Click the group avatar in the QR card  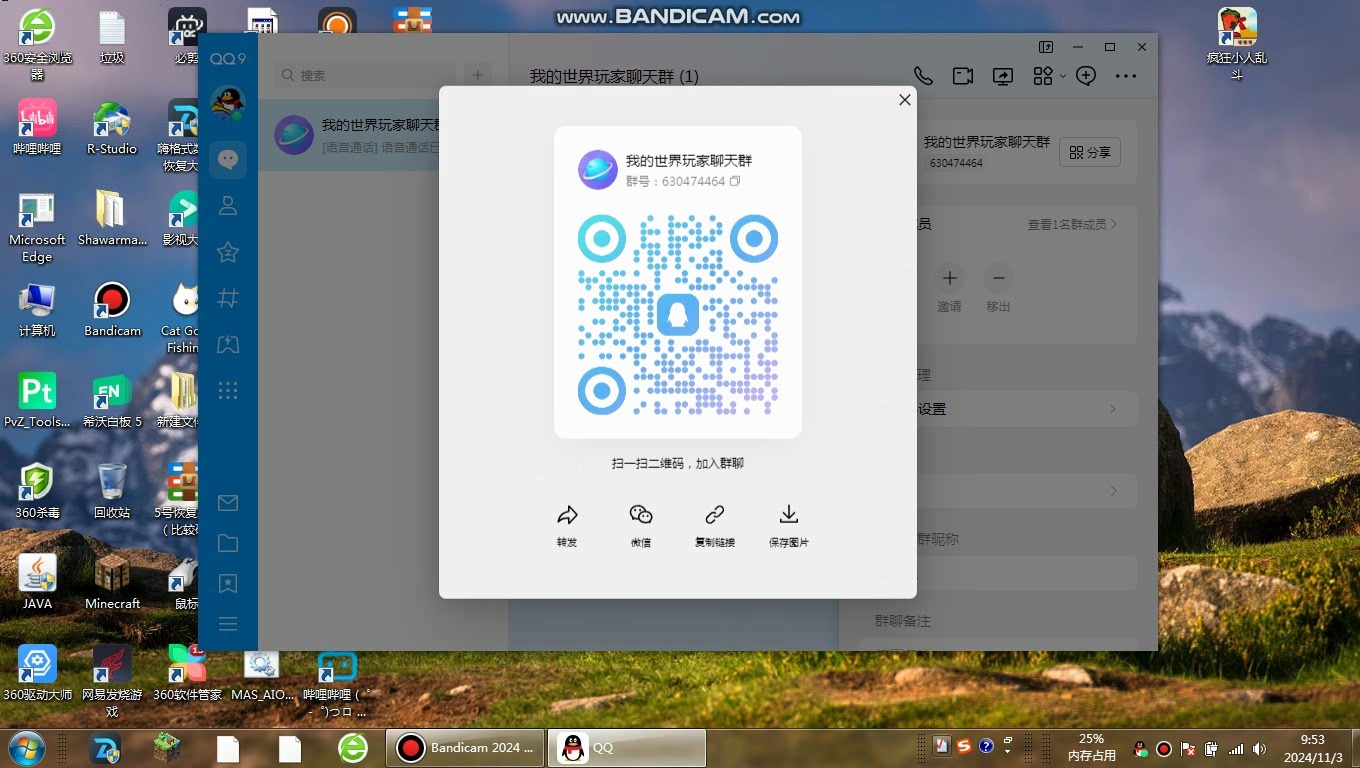point(598,170)
